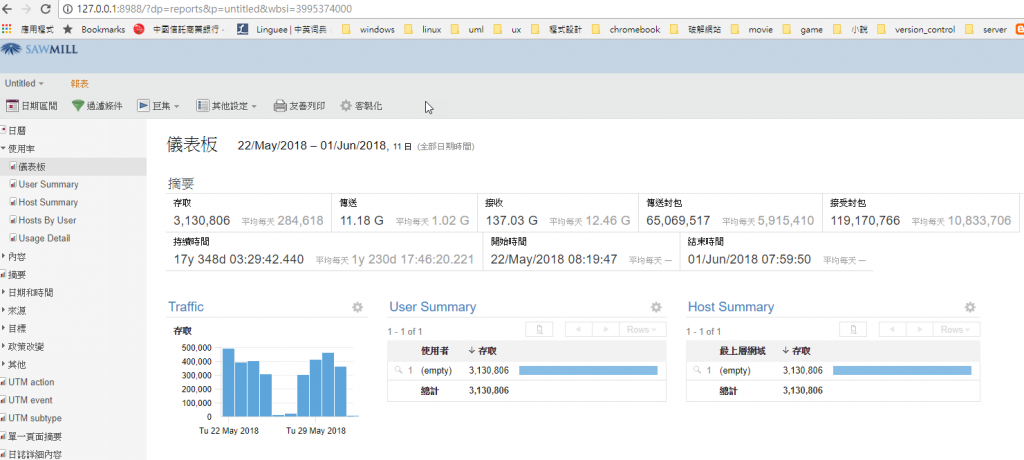Click the 22/May/2018 08:19:47 start time

tap(554, 259)
